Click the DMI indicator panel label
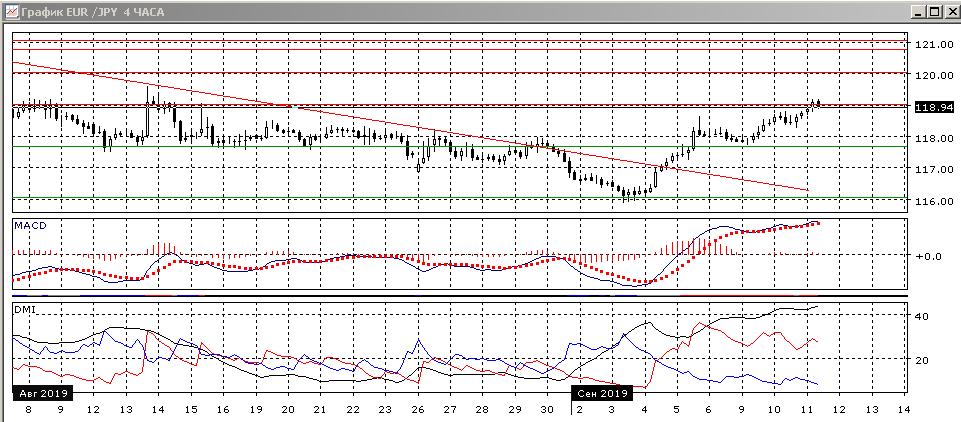961x422 pixels. coord(25,310)
